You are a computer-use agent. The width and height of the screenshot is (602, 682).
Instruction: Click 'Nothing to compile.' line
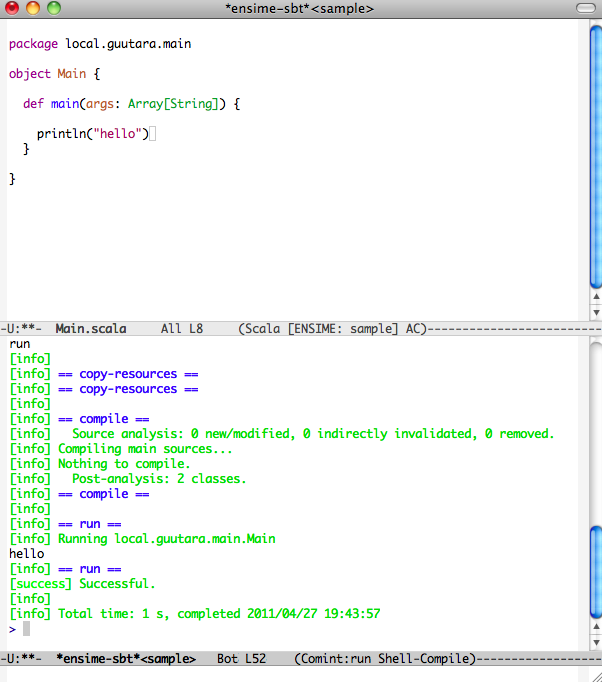coord(100,464)
